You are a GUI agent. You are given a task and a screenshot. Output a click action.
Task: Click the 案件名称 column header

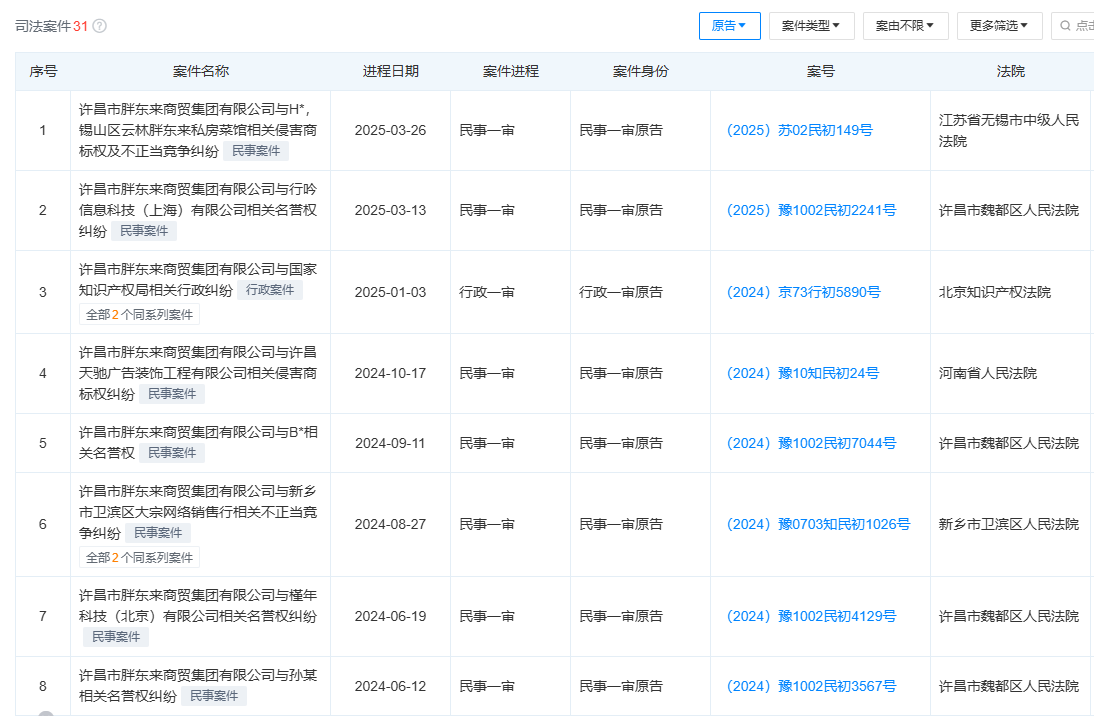coord(200,72)
